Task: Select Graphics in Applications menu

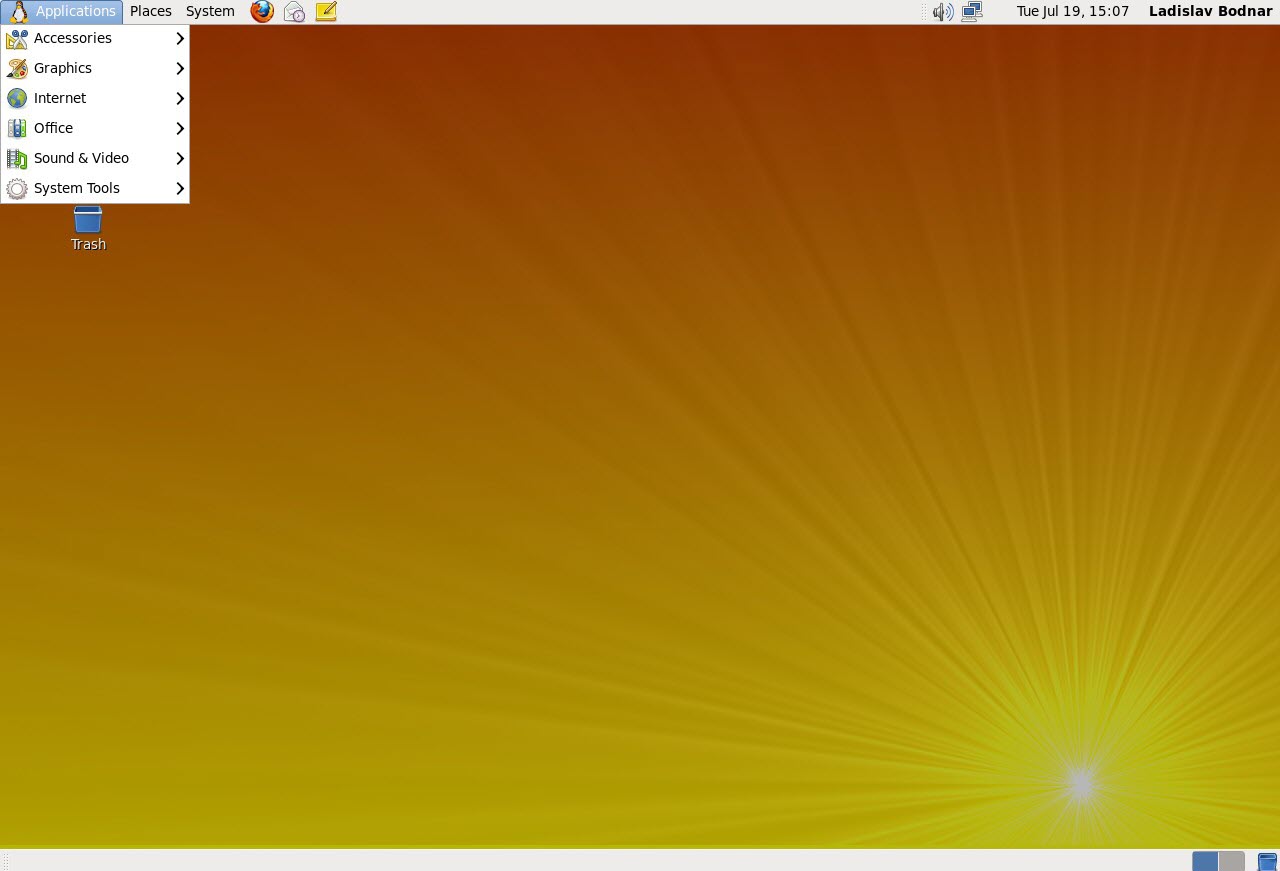Action: (x=95, y=69)
